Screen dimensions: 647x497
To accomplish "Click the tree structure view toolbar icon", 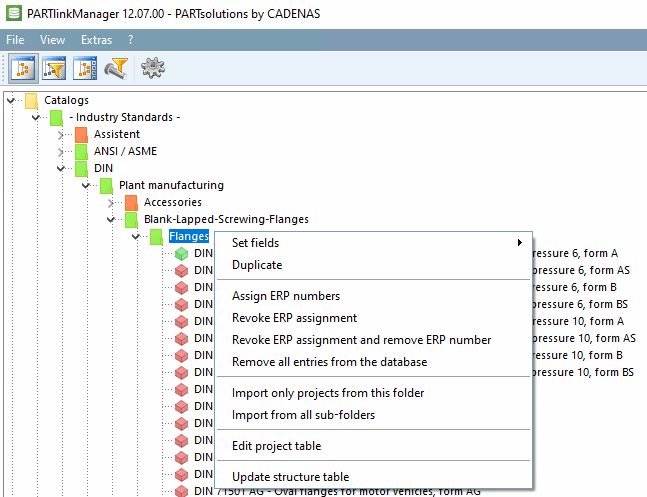I will click(22, 68).
